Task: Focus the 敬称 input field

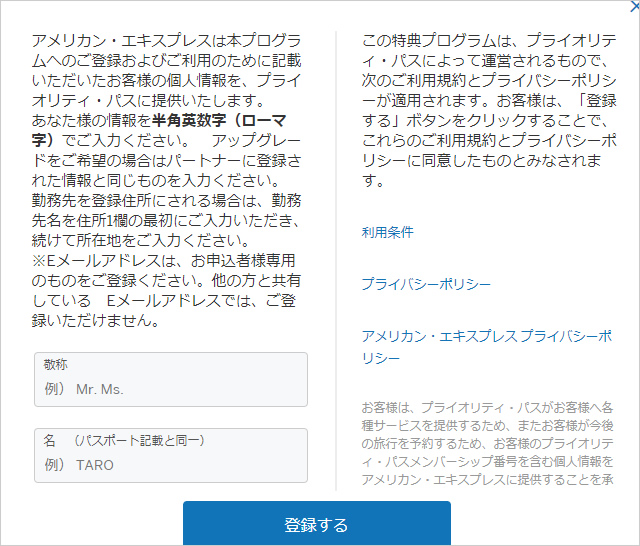Action: 171,380
